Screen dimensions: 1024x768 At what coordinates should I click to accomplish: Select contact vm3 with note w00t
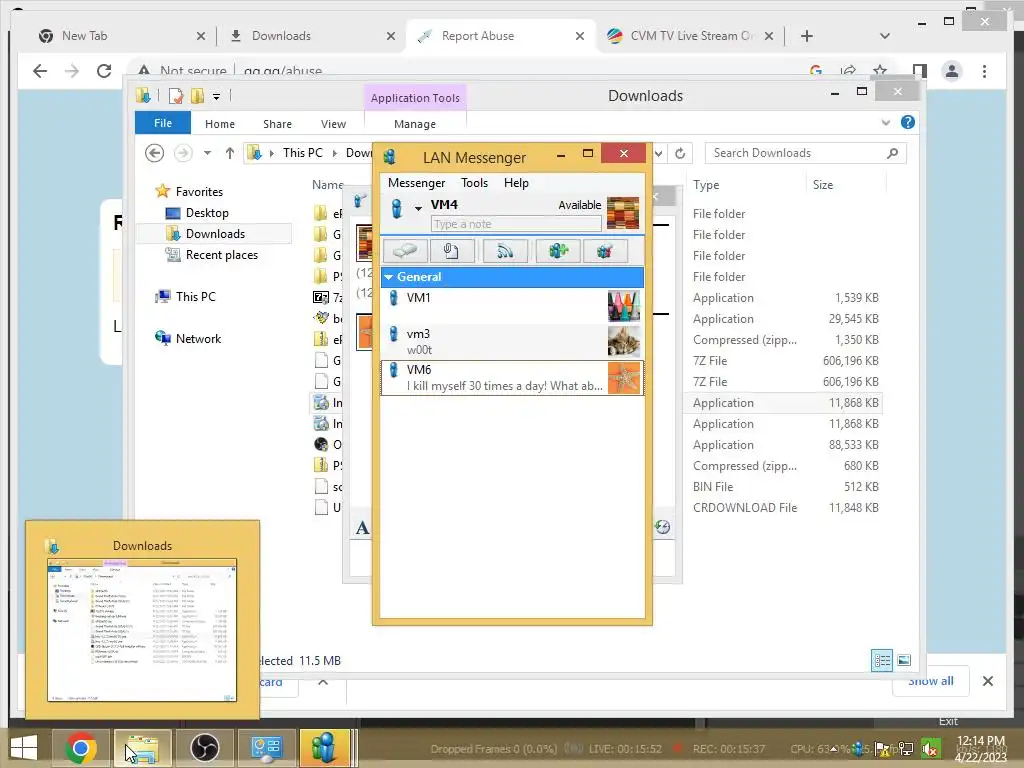pos(512,342)
